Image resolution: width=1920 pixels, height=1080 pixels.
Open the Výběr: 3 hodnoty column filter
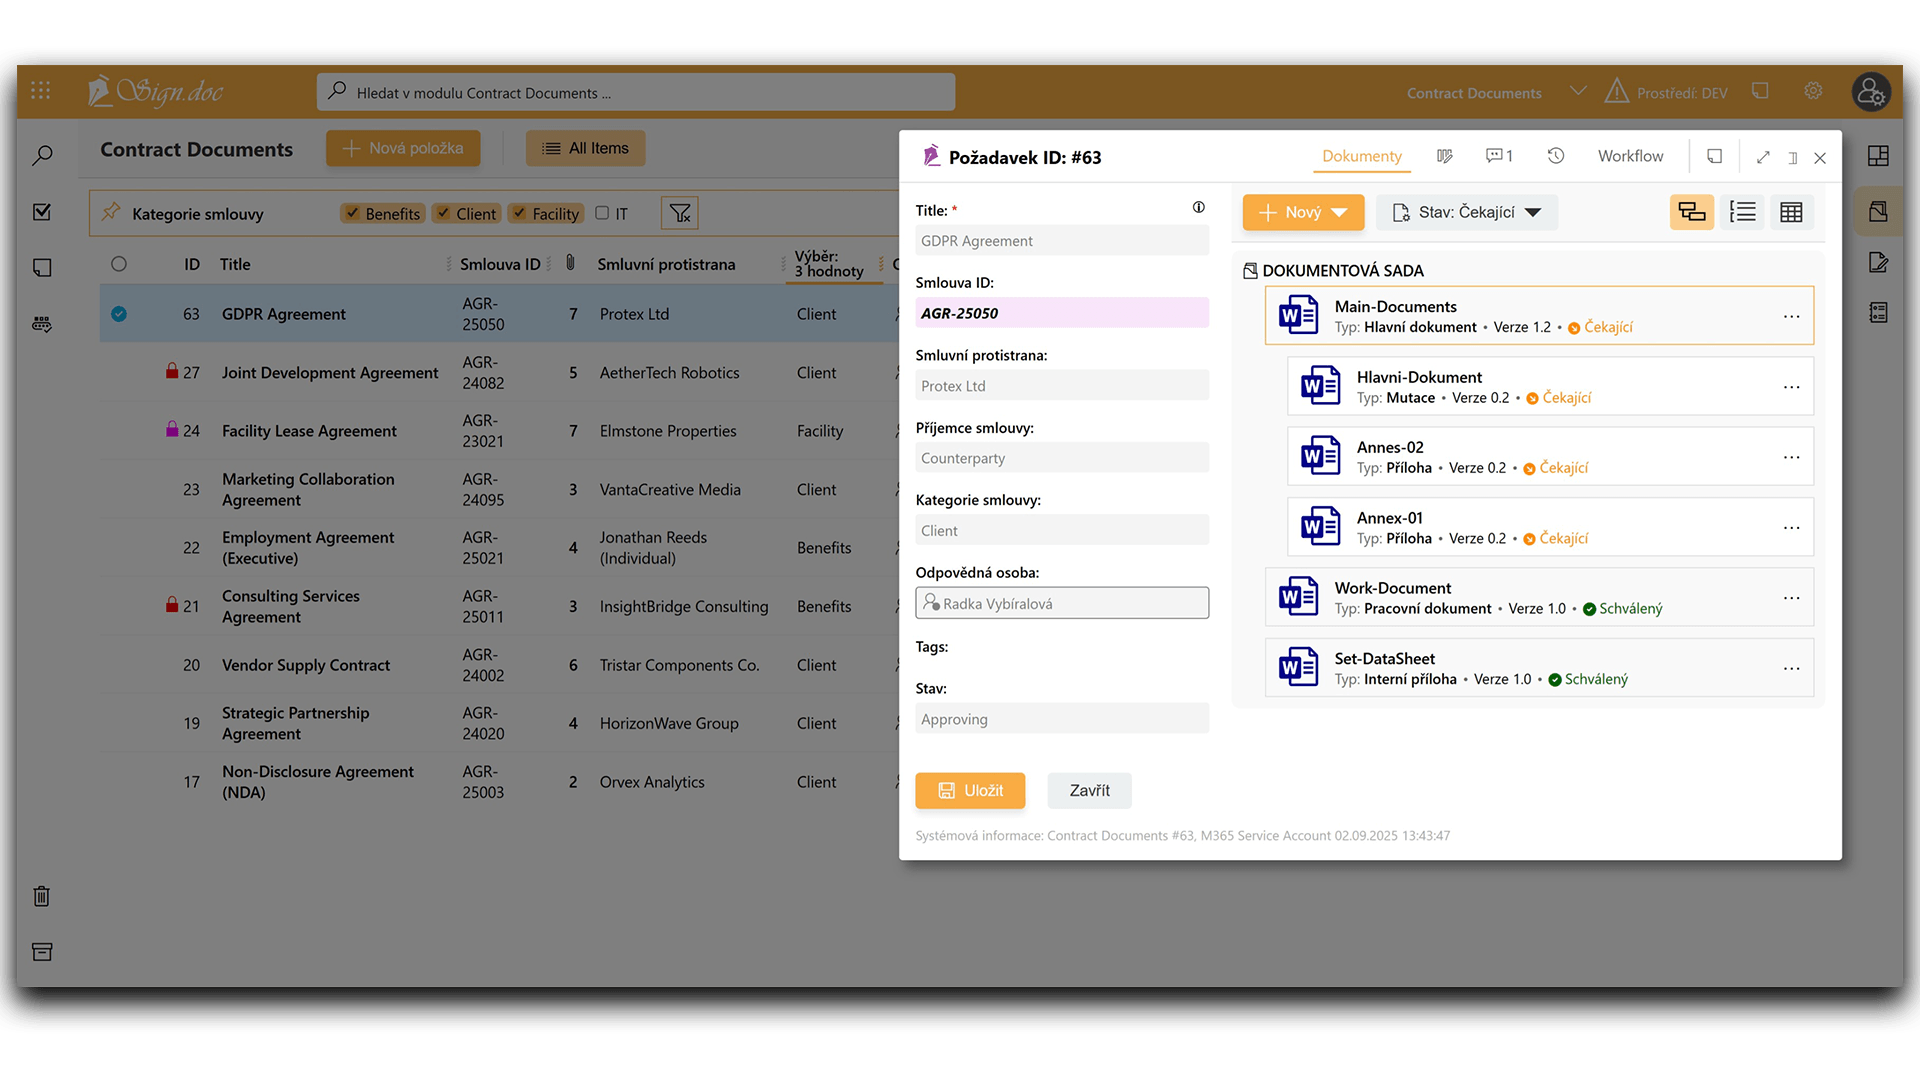[829, 264]
